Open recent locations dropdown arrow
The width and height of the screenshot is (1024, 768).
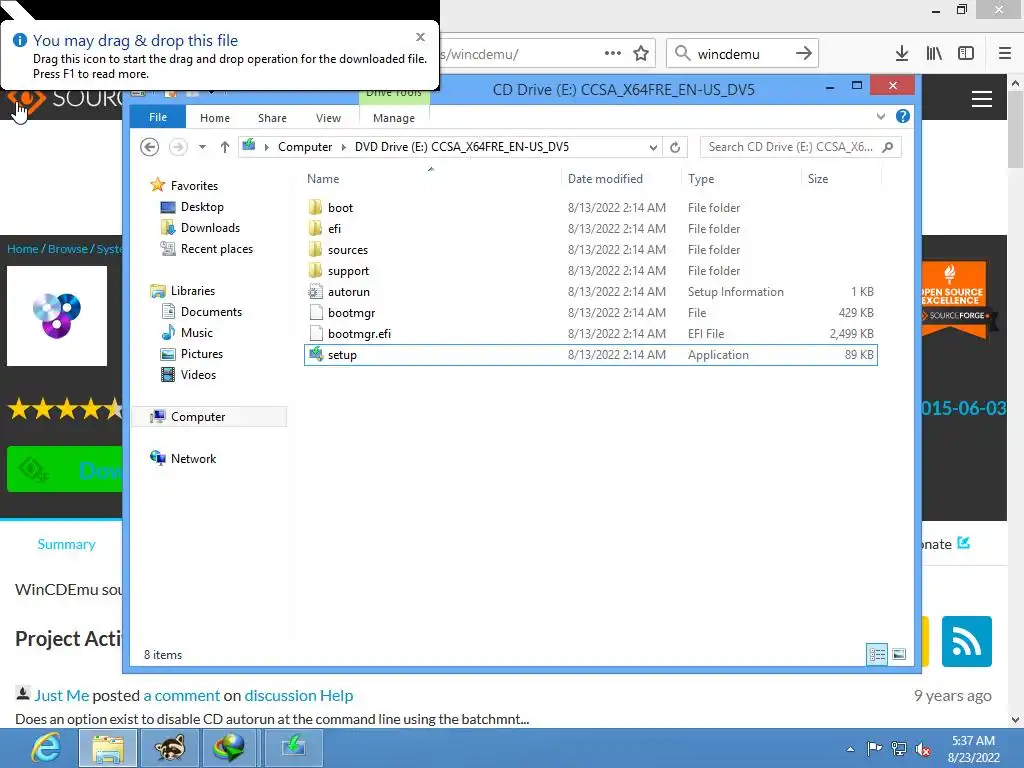(202, 147)
